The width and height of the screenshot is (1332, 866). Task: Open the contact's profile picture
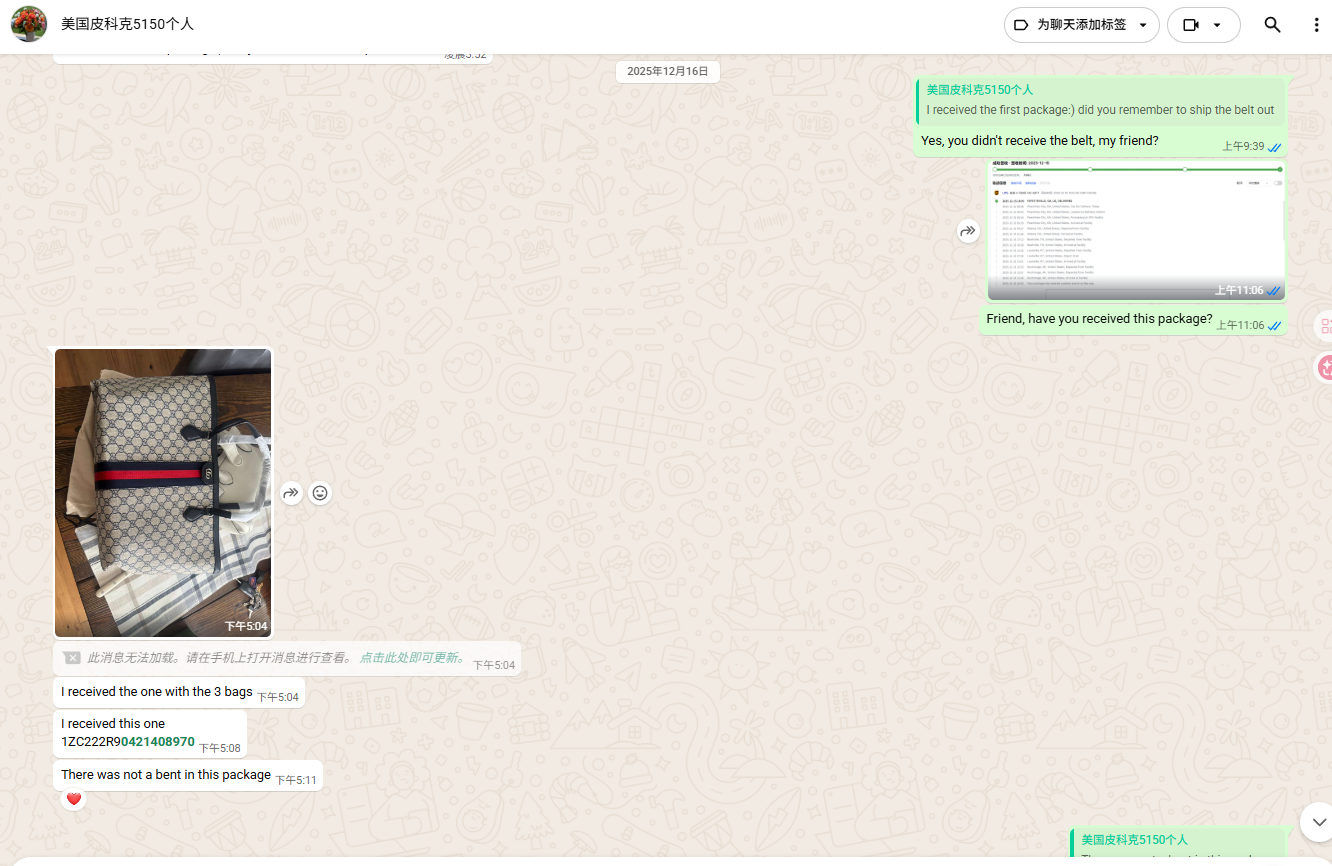coord(29,24)
